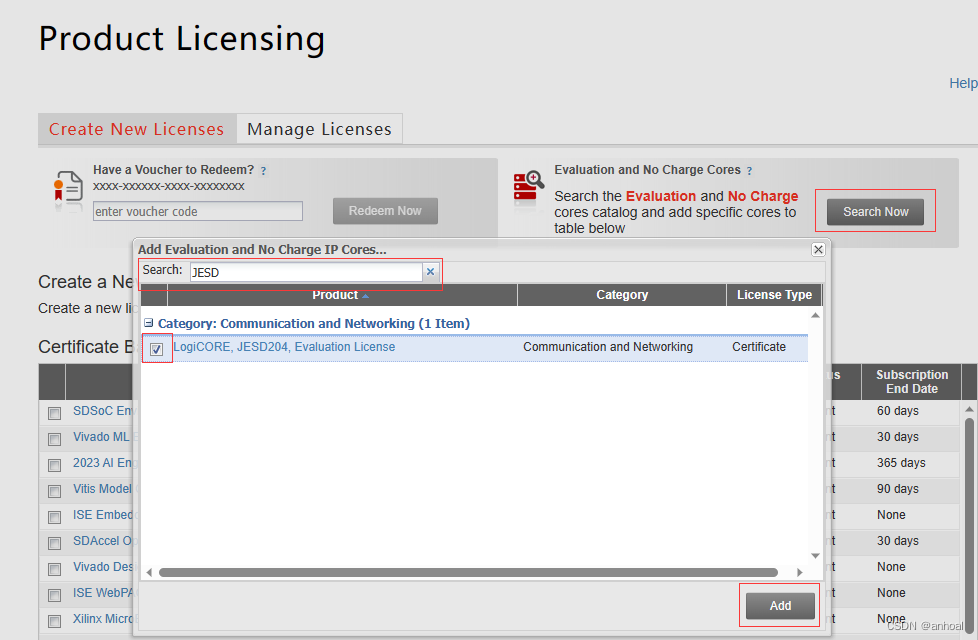This screenshot has width=978, height=640.
Task: Click the Add button in the dialog
Action: [779, 605]
